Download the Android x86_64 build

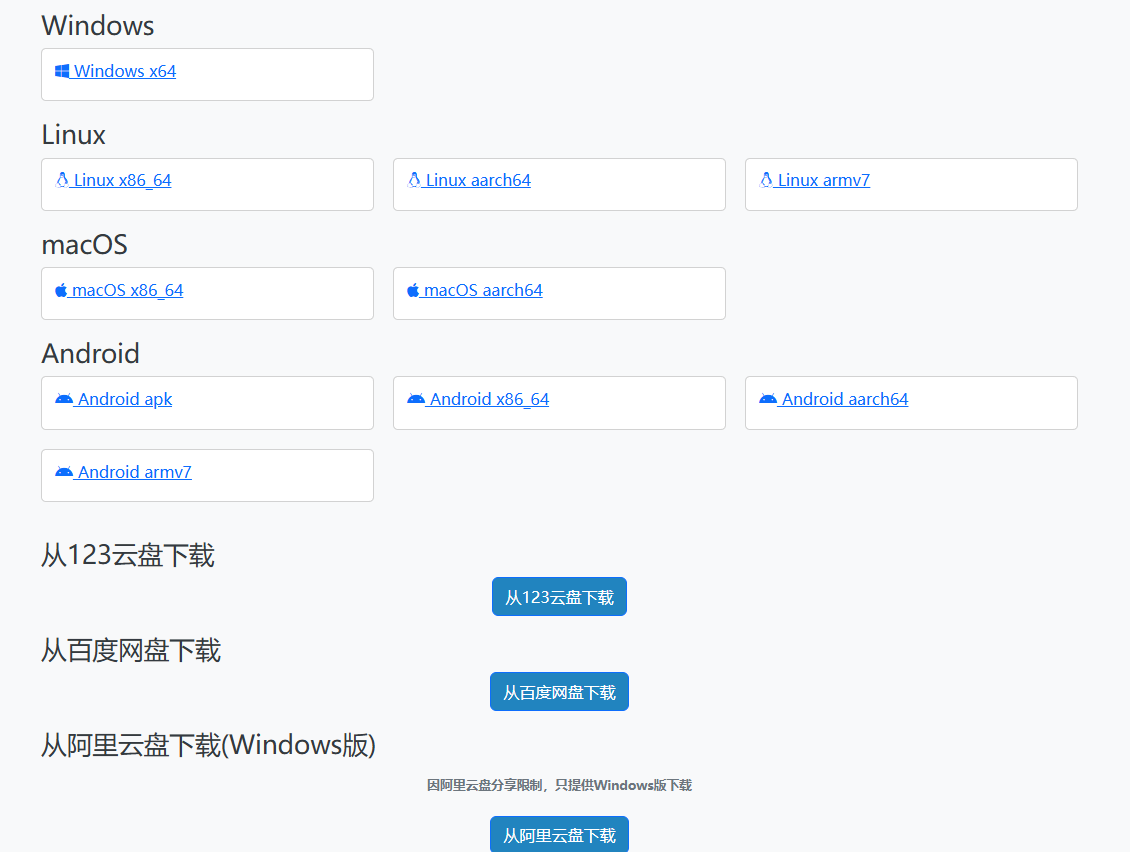[489, 399]
